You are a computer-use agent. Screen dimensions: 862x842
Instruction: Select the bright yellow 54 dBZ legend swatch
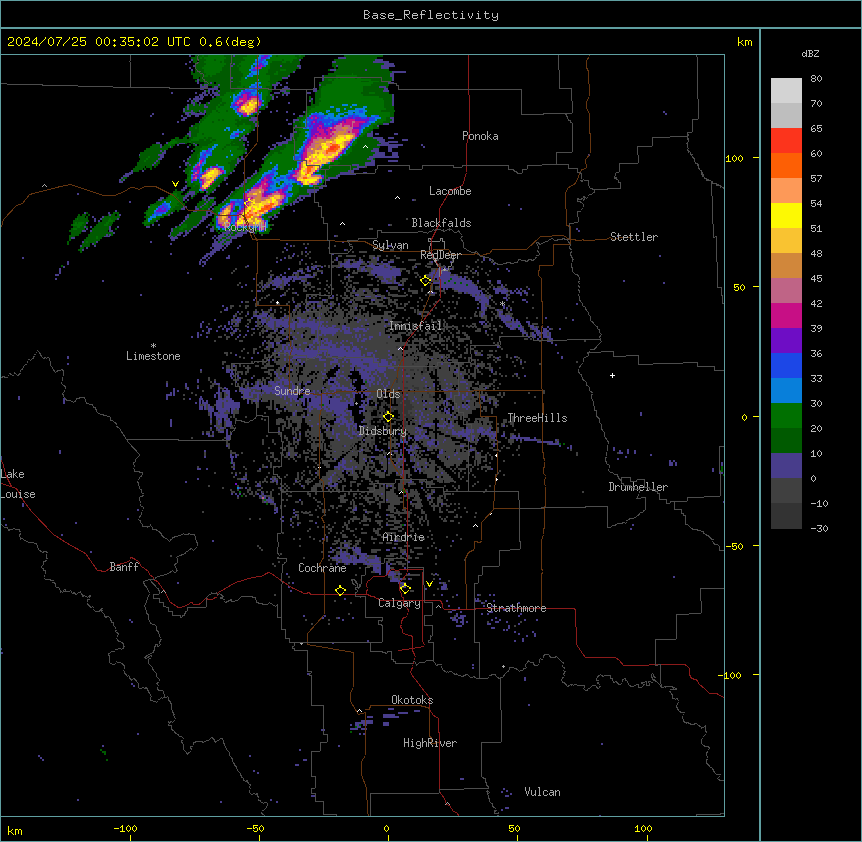click(x=786, y=215)
